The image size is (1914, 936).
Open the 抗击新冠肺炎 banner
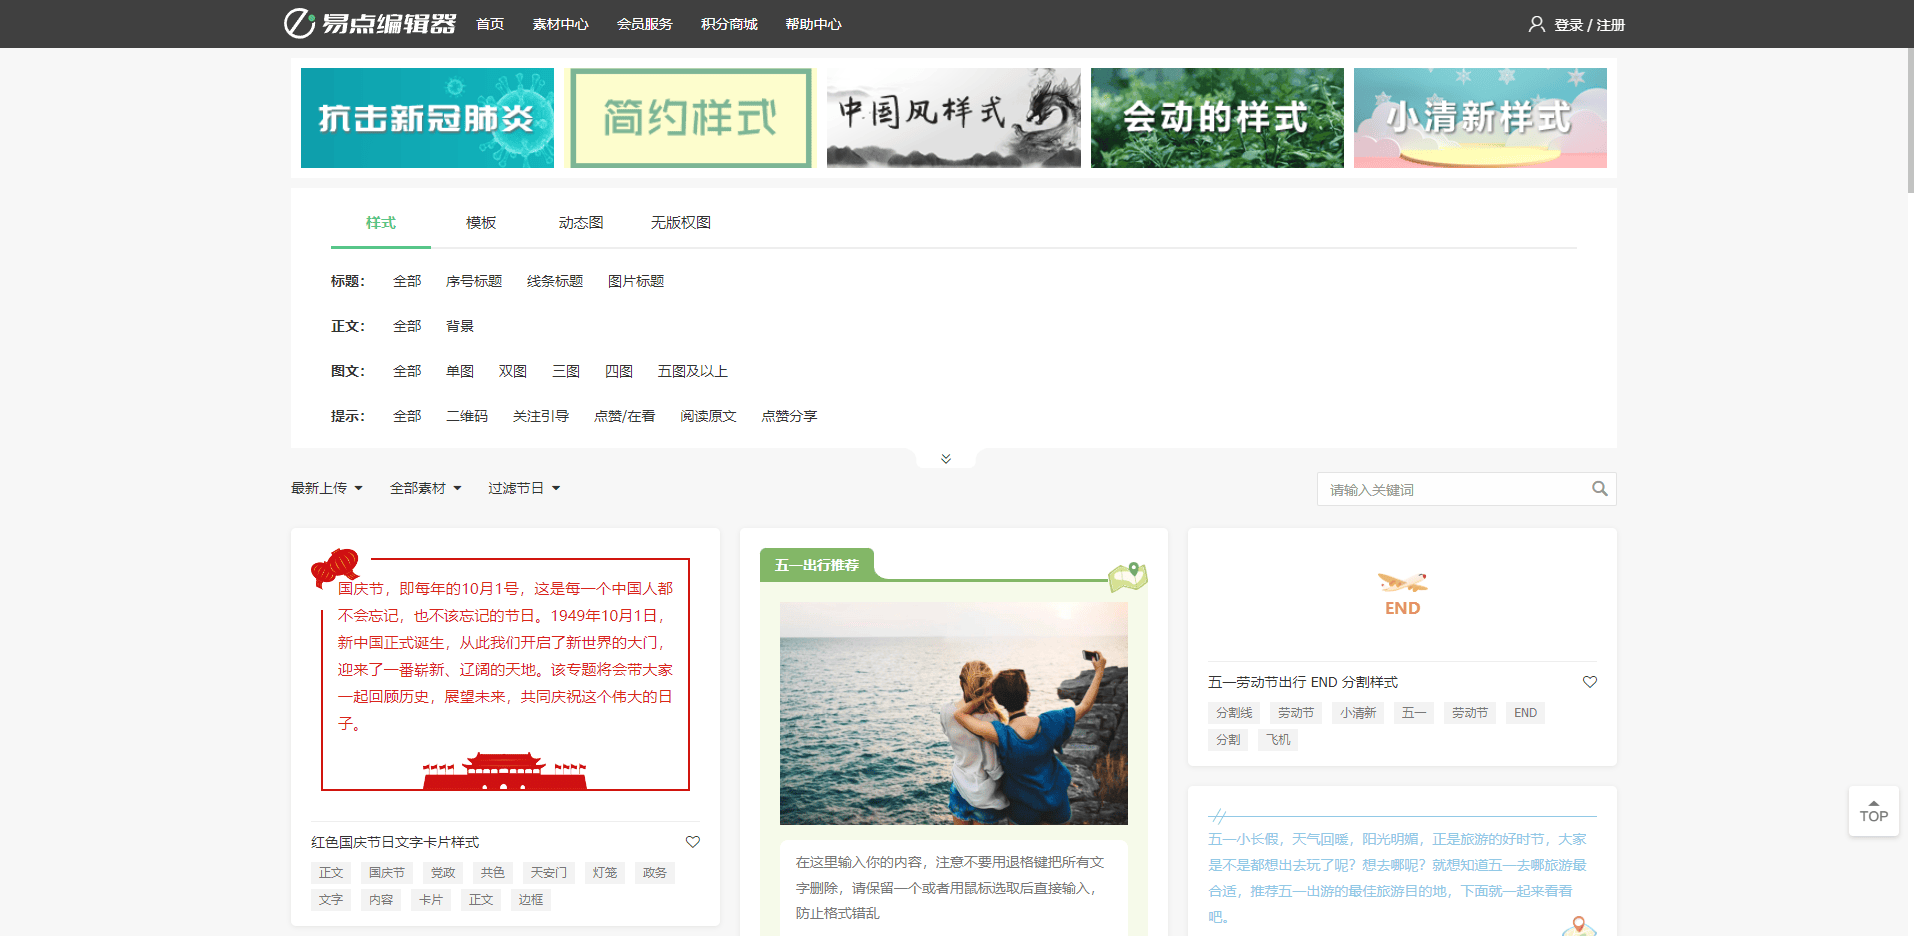pos(427,117)
